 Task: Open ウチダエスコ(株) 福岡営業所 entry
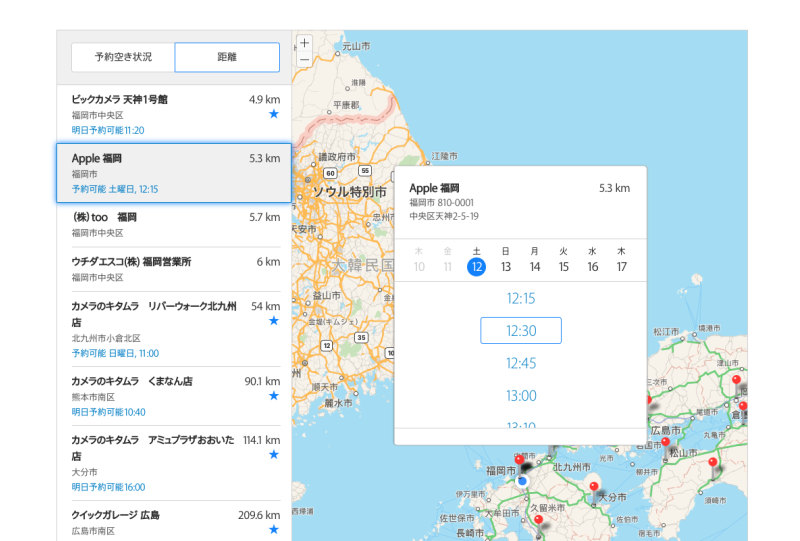(174, 269)
